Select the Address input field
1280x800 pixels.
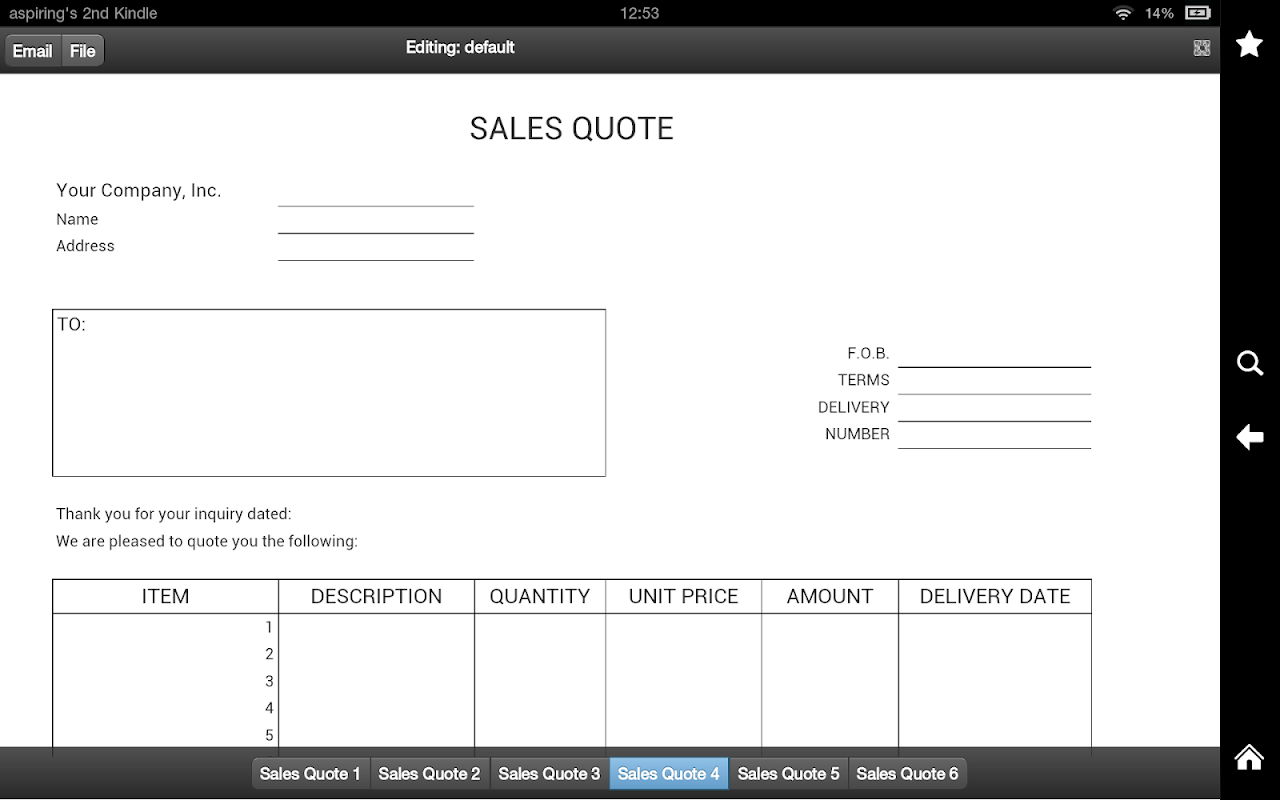tap(376, 247)
